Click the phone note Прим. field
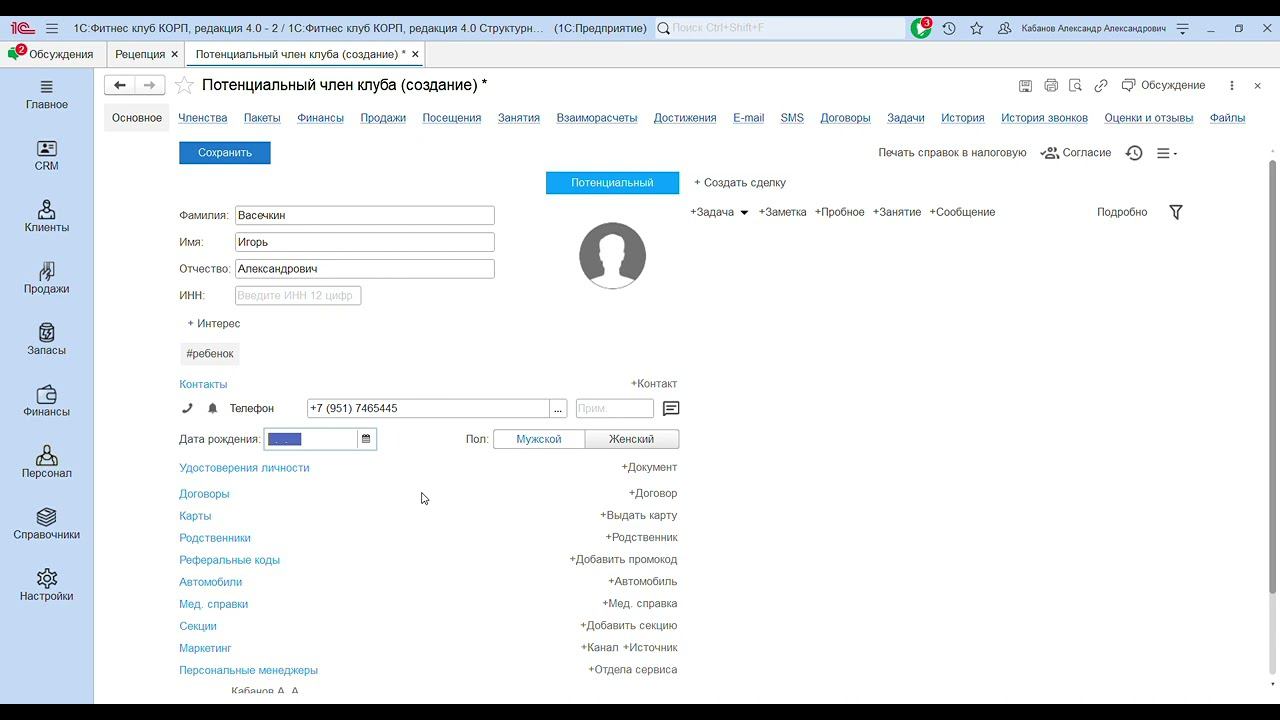This screenshot has width=1280, height=720. coord(615,408)
